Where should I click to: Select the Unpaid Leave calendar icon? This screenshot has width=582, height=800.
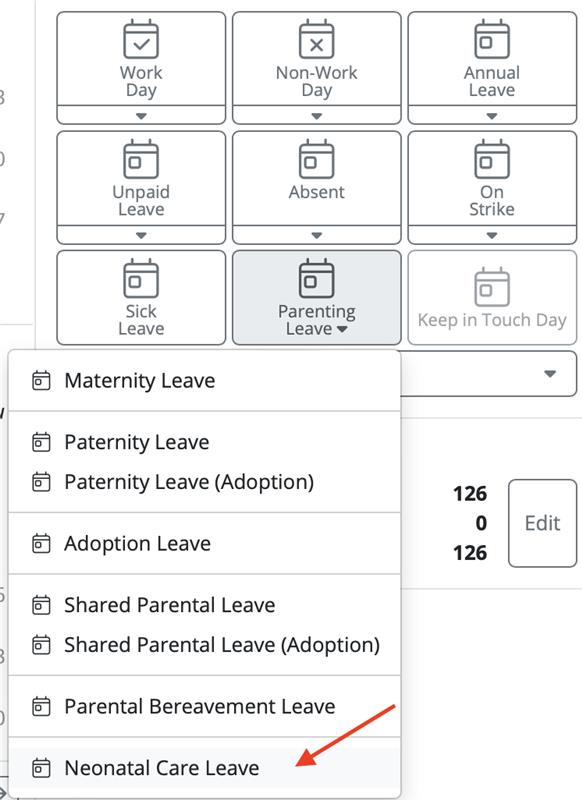coord(141,158)
